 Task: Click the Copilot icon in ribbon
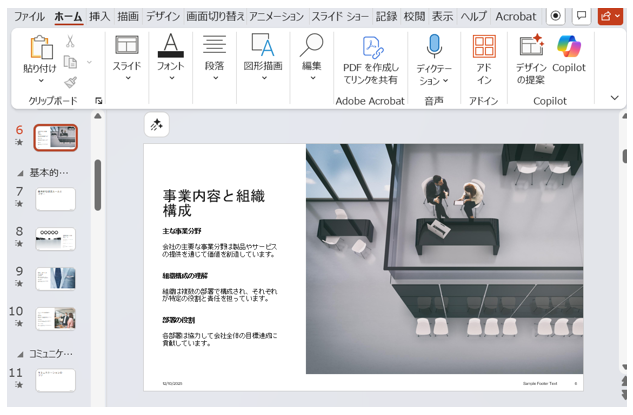click(x=569, y=46)
